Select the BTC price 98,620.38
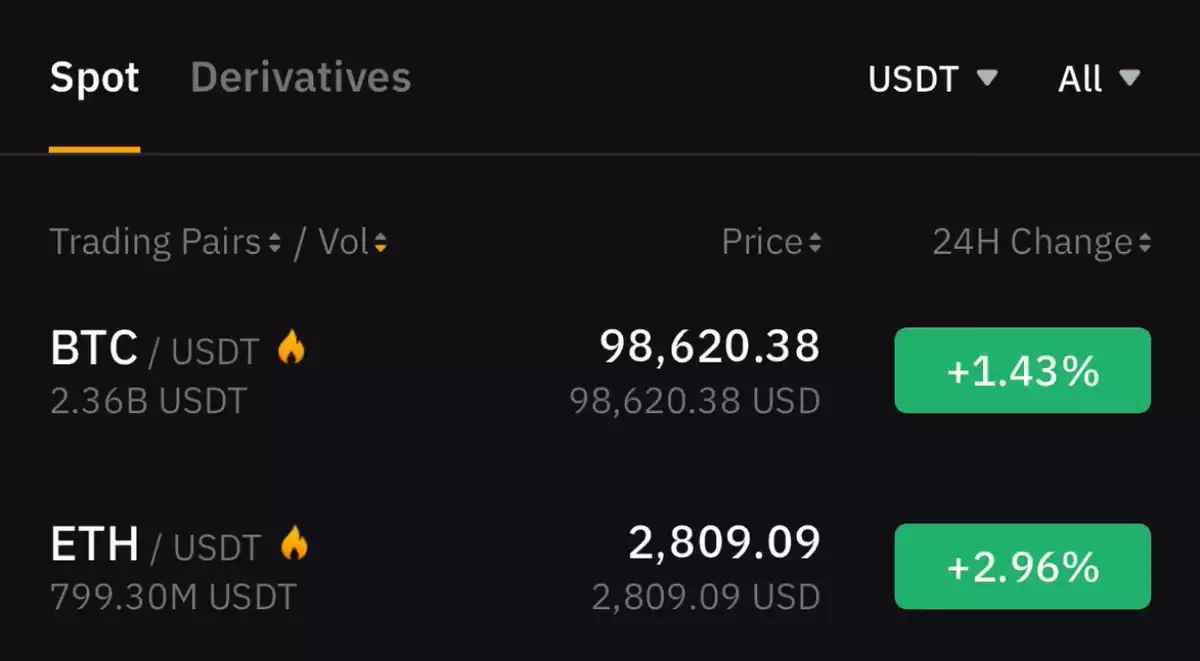 click(710, 346)
